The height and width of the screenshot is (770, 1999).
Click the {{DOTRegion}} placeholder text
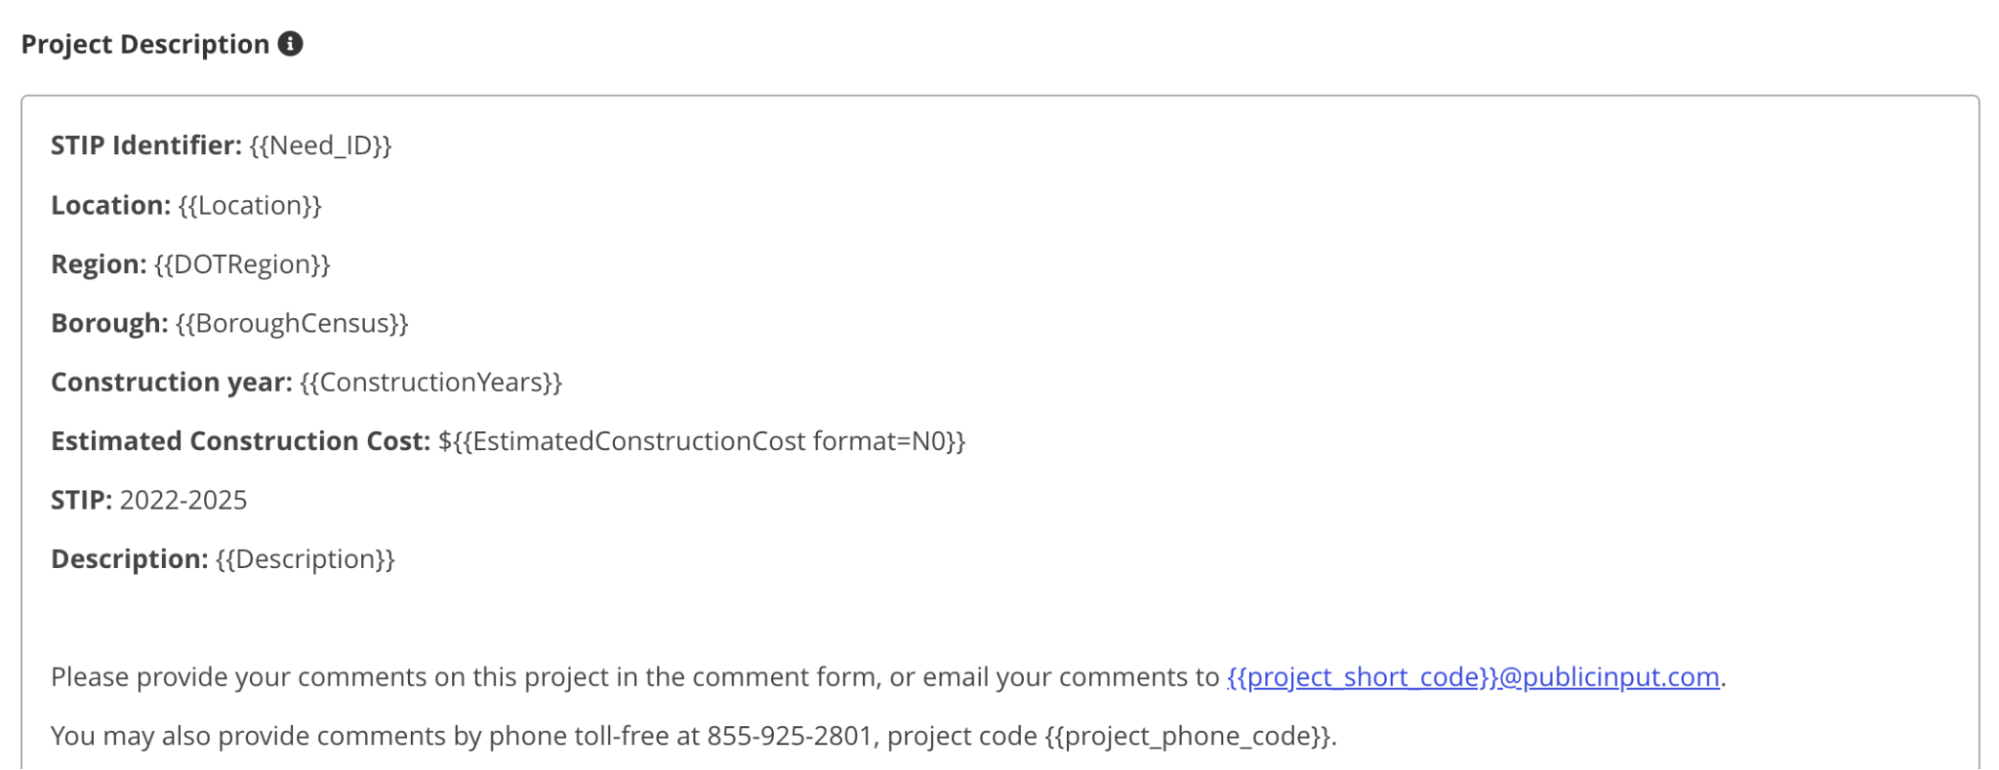[242, 265]
